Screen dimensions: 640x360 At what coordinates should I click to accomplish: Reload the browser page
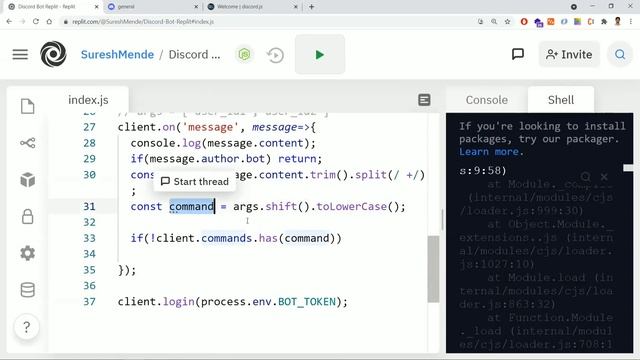coord(36,22)
